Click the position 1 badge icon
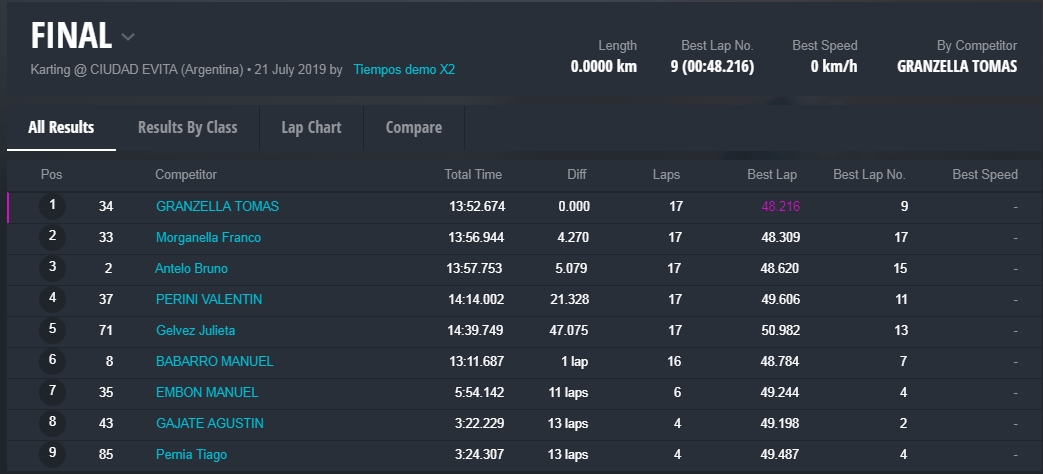Image resolution: width=1043 pixels, height=474 pixels. click(x=52, y=206)
